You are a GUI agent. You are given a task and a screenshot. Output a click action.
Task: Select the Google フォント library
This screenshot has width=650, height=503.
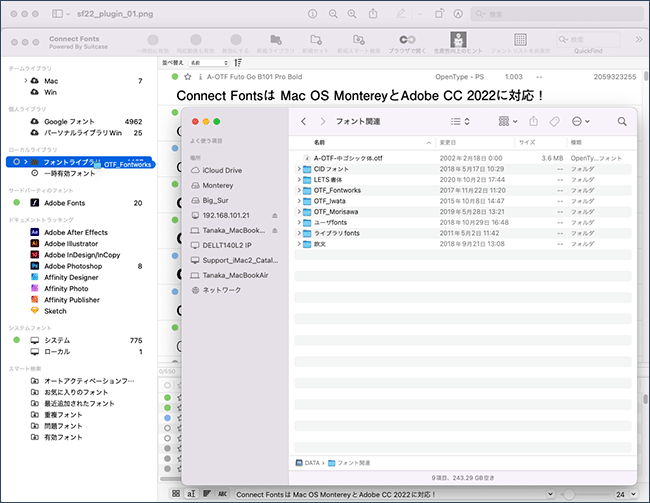[x=69, y=121]
